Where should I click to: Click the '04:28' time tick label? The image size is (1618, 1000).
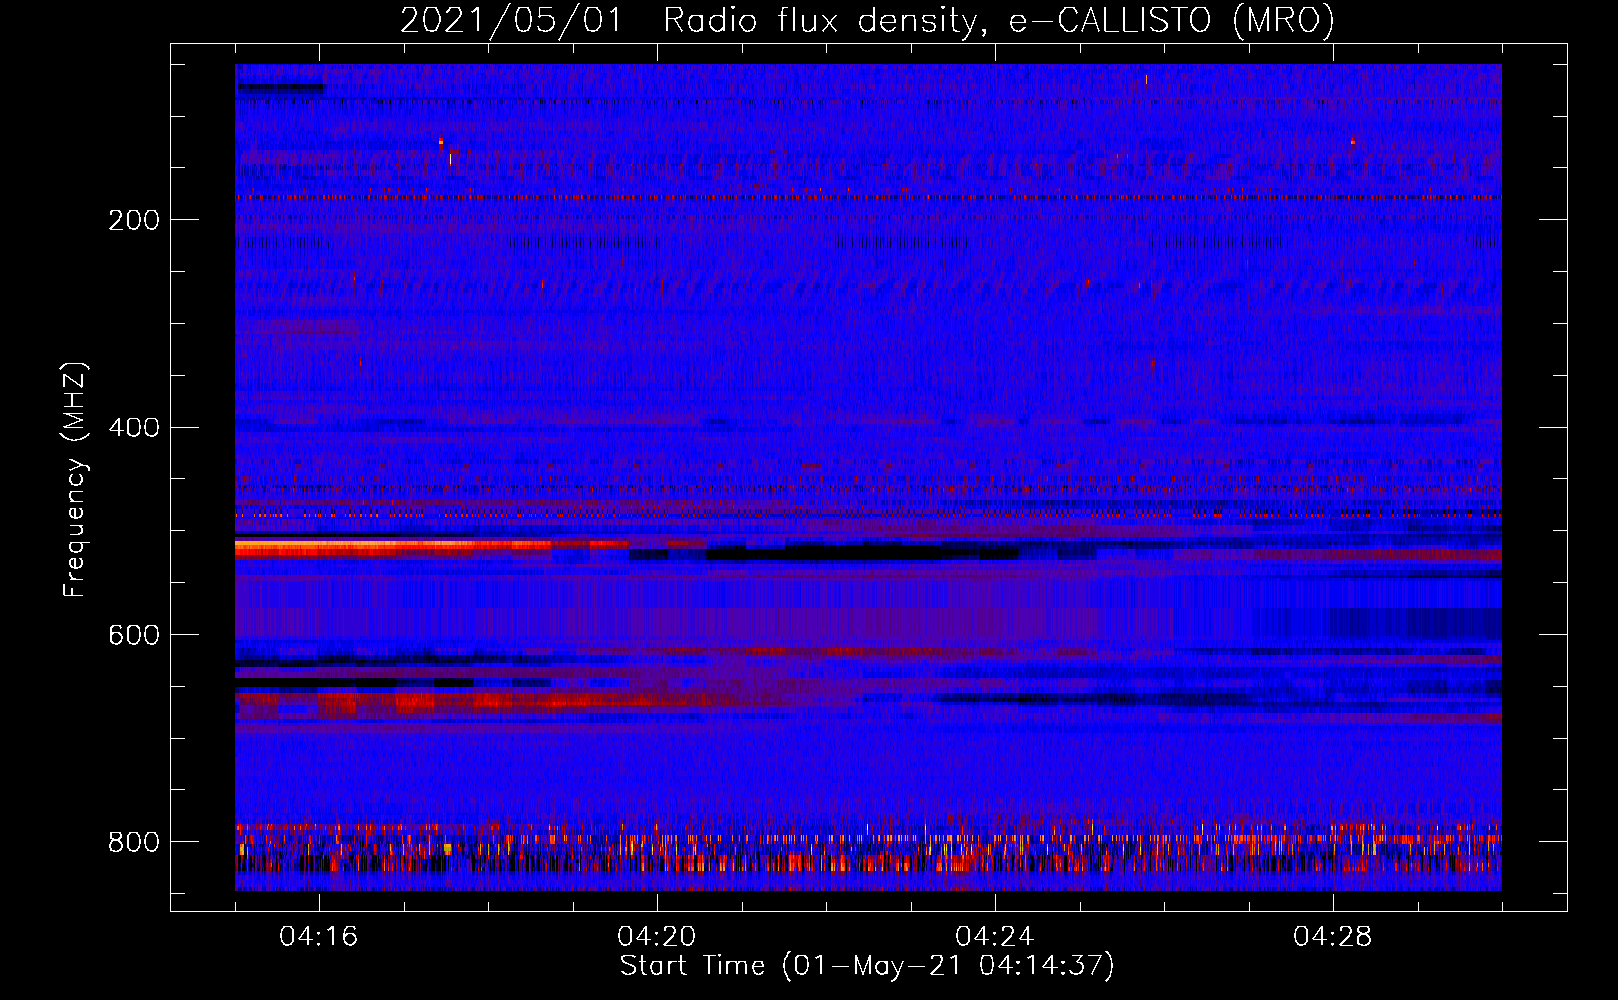(1333, 936)
